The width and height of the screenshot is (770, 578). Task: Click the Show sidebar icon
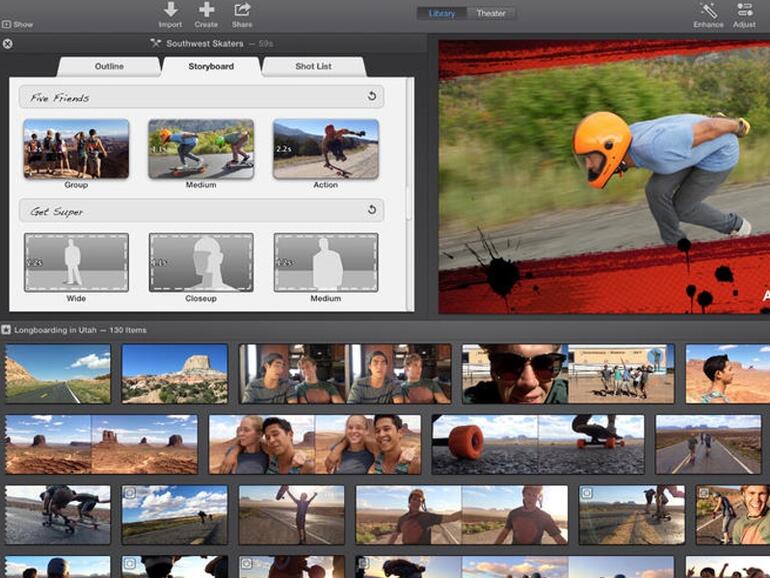[6, 24]
